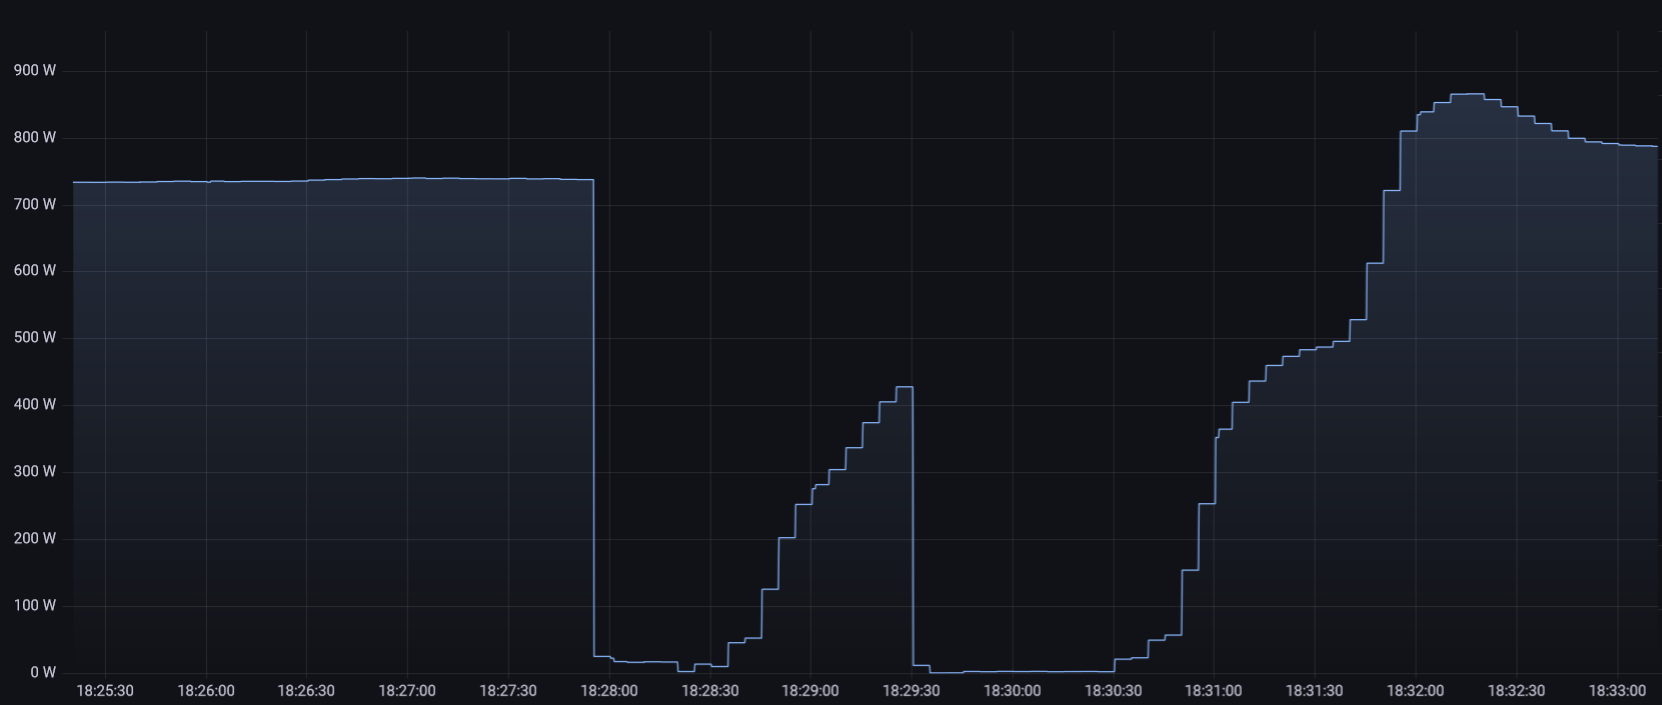
Task: Click the 18:29:30 time axis label
Action: tap(911, 691)
